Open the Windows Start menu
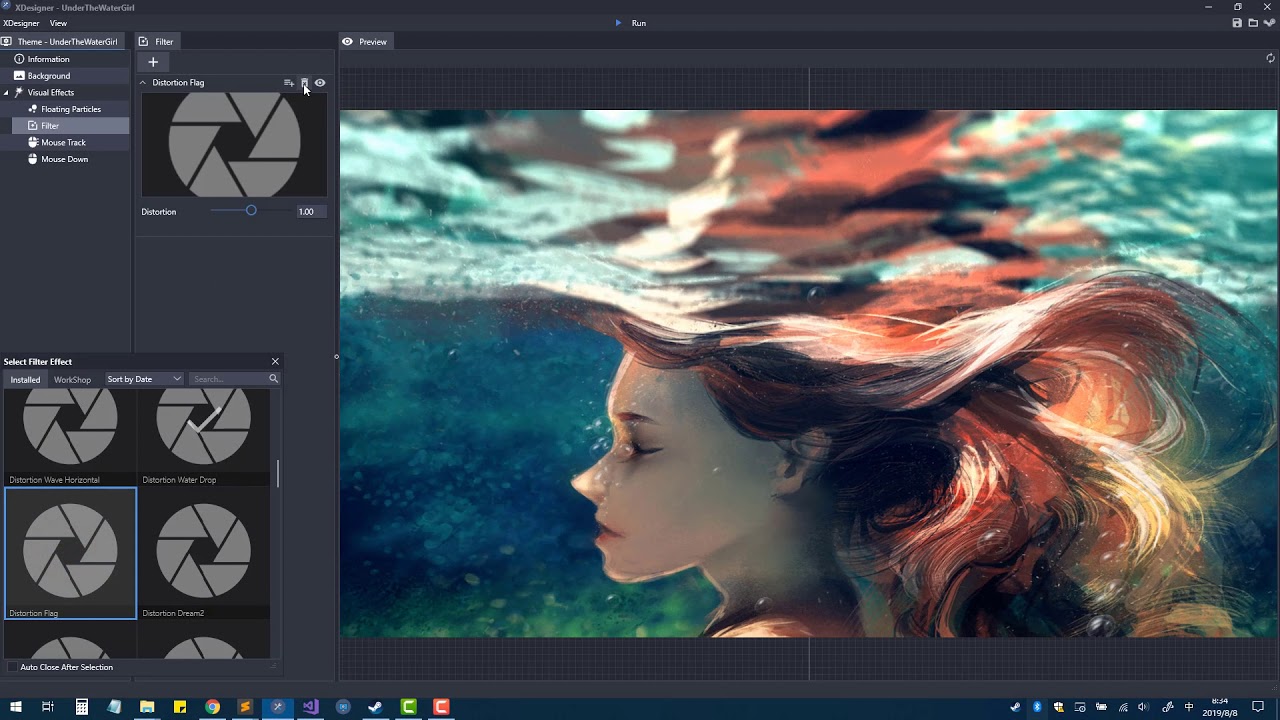 tap(15, 707)
